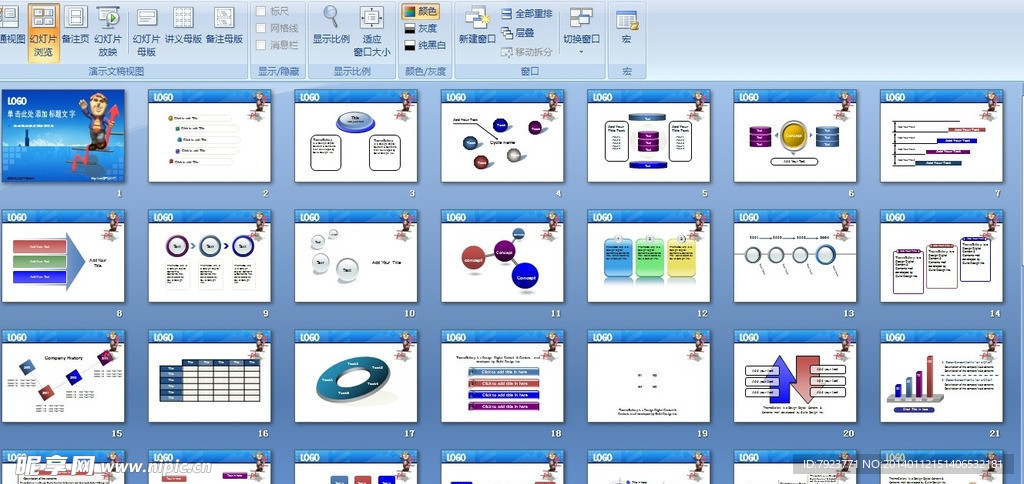Cascade the windows (层叠)
1024x484 pixels.
[518, 33]
